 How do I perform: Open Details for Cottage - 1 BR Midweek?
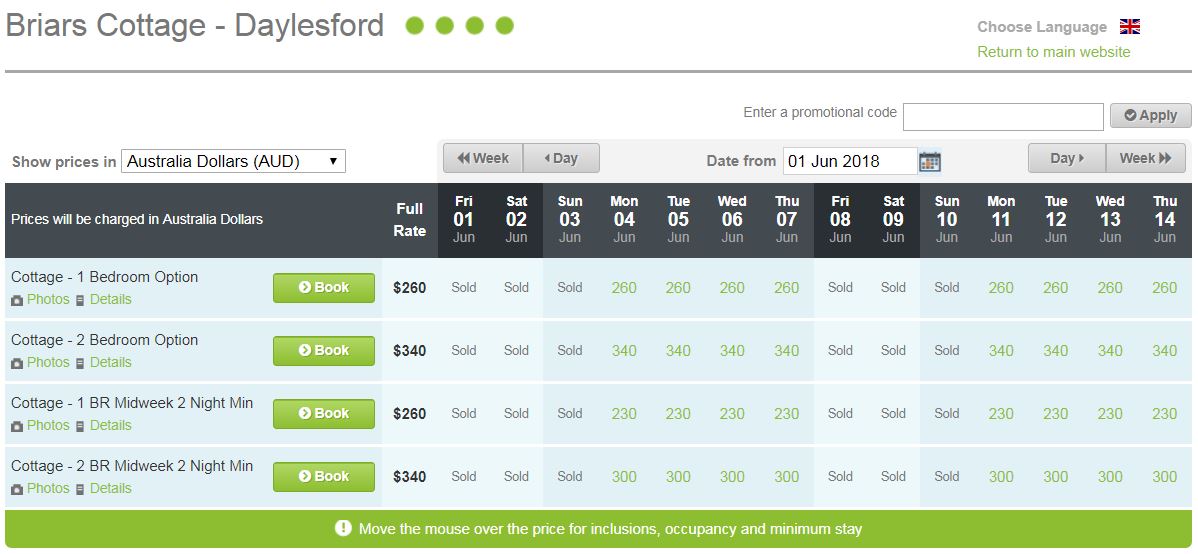pyautogui.click(x=111, y=426)
